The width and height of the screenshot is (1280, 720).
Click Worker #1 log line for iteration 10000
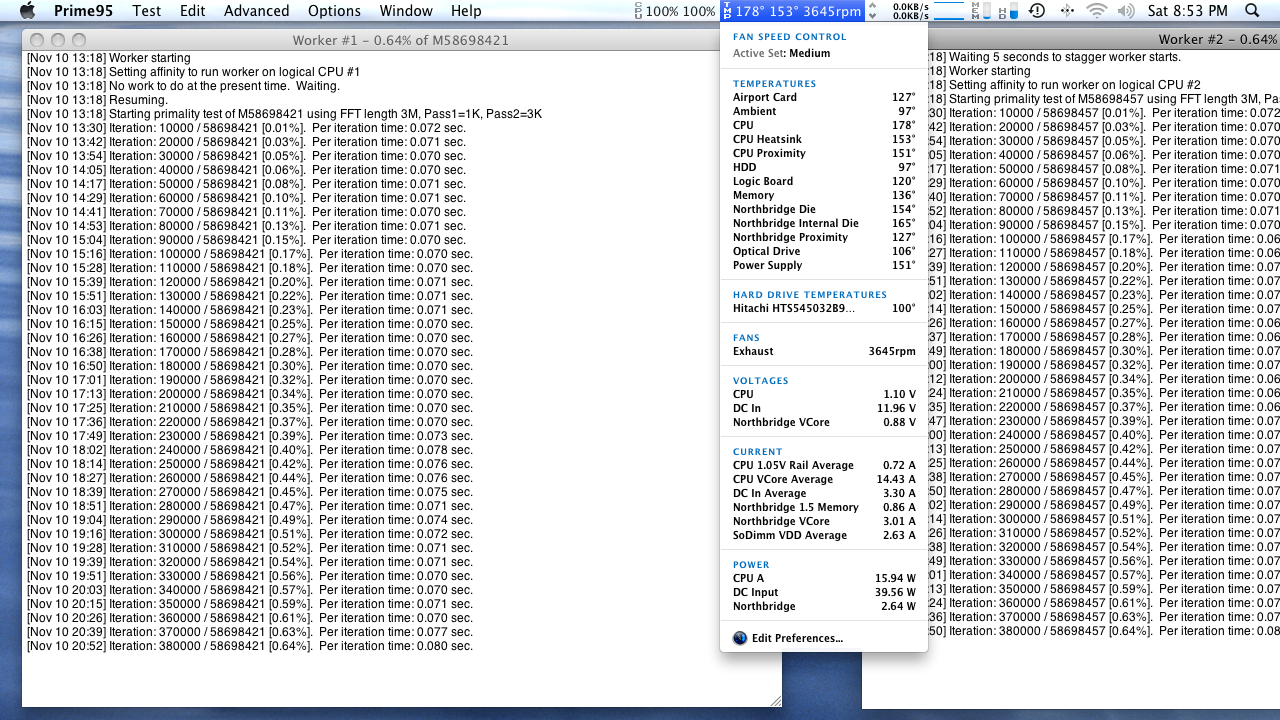click(x=246, y=128)
